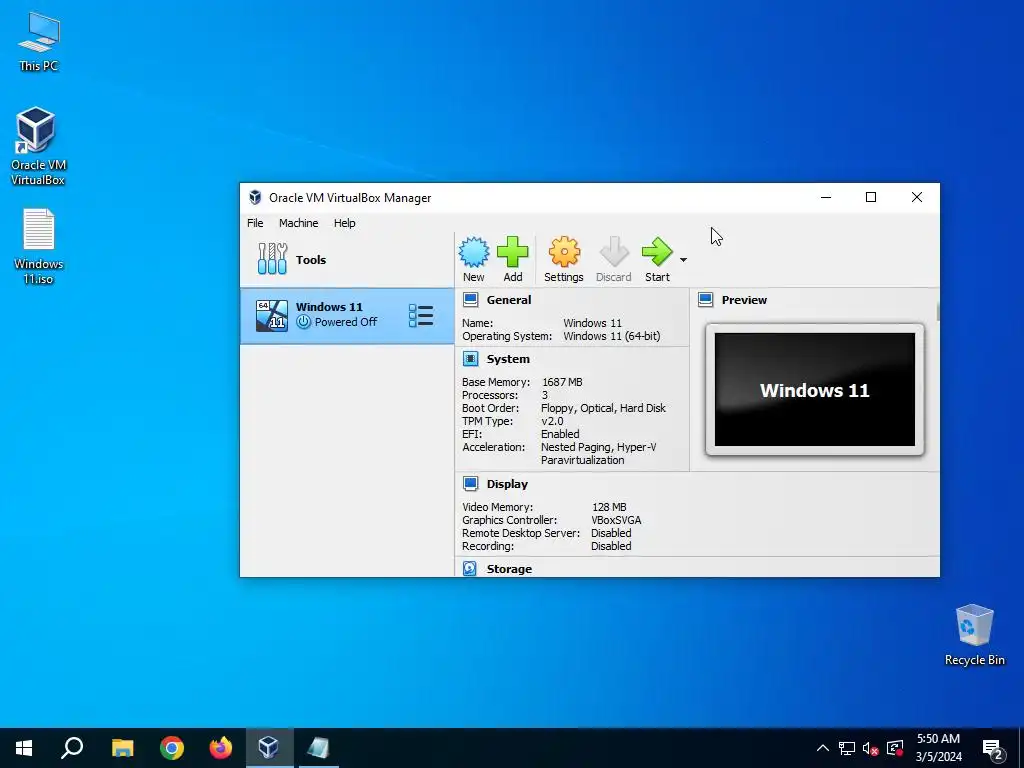
Task: Open the File menu
Action: (x=255, y=223)
